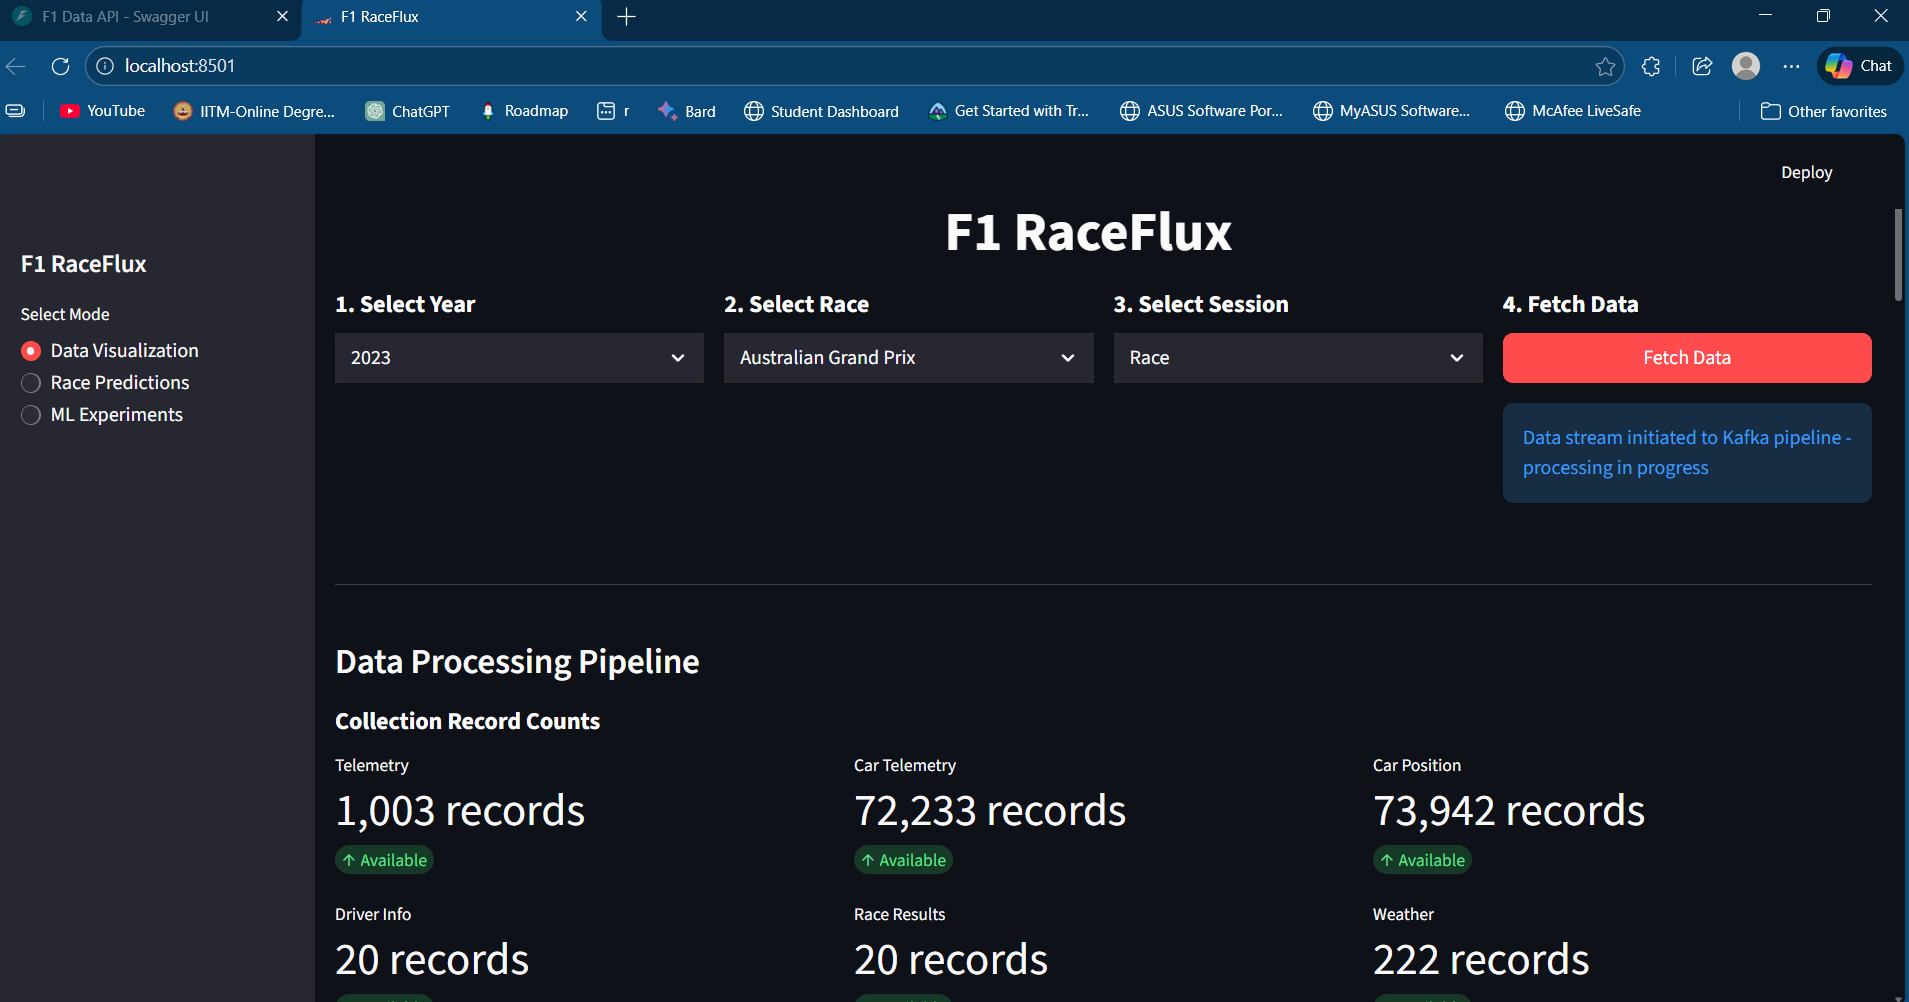Image resolution: width=1909 pixels, height=1002 pixels.
Task: Open Copilot Chat button
Action: [x=1860, y=66]
